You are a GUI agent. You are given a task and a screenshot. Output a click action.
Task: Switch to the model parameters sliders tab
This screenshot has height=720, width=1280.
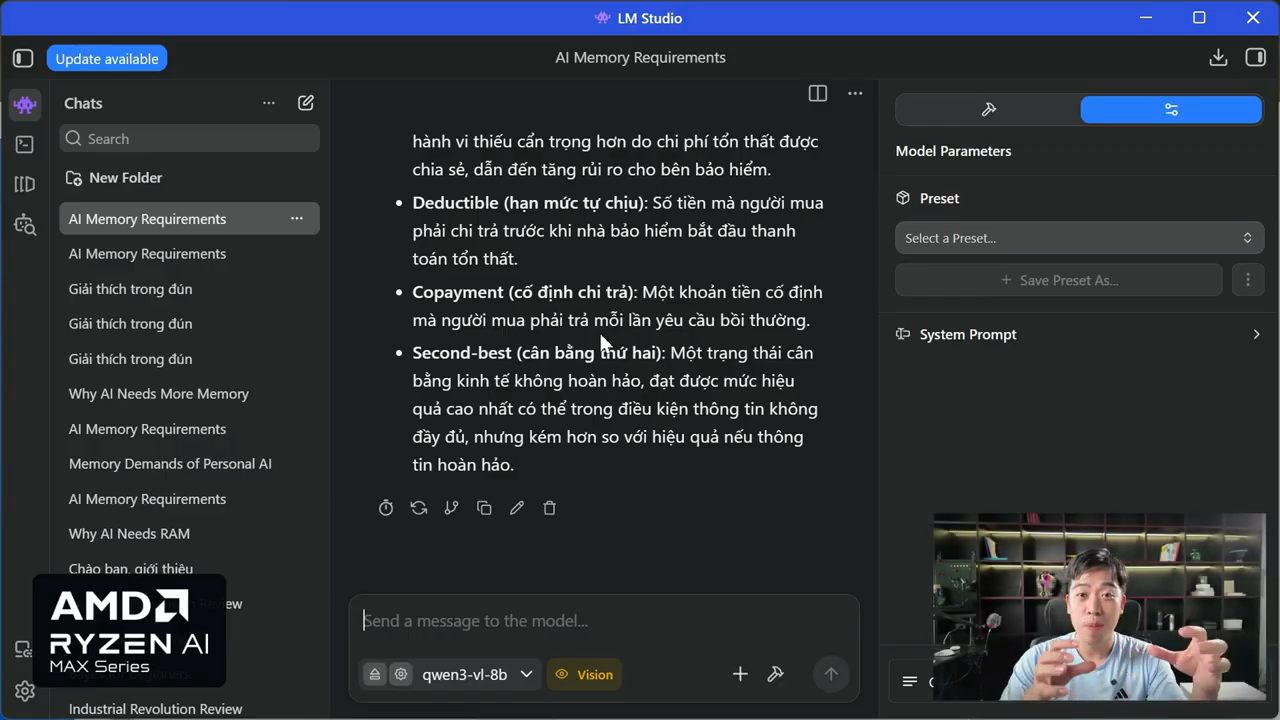pos(1171,110)
